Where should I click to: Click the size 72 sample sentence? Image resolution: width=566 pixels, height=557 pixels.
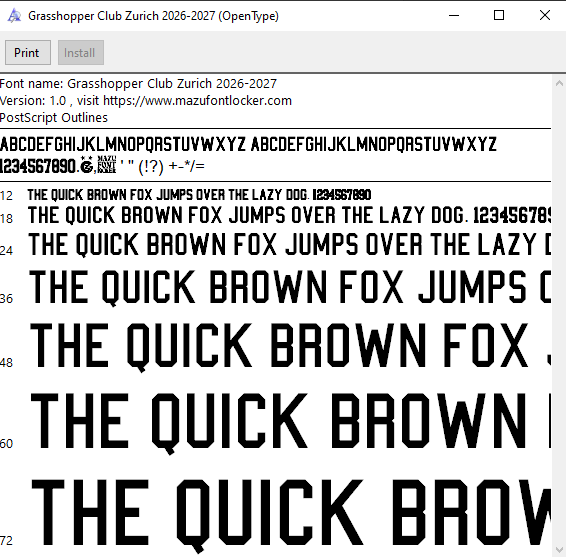point(291,516)
